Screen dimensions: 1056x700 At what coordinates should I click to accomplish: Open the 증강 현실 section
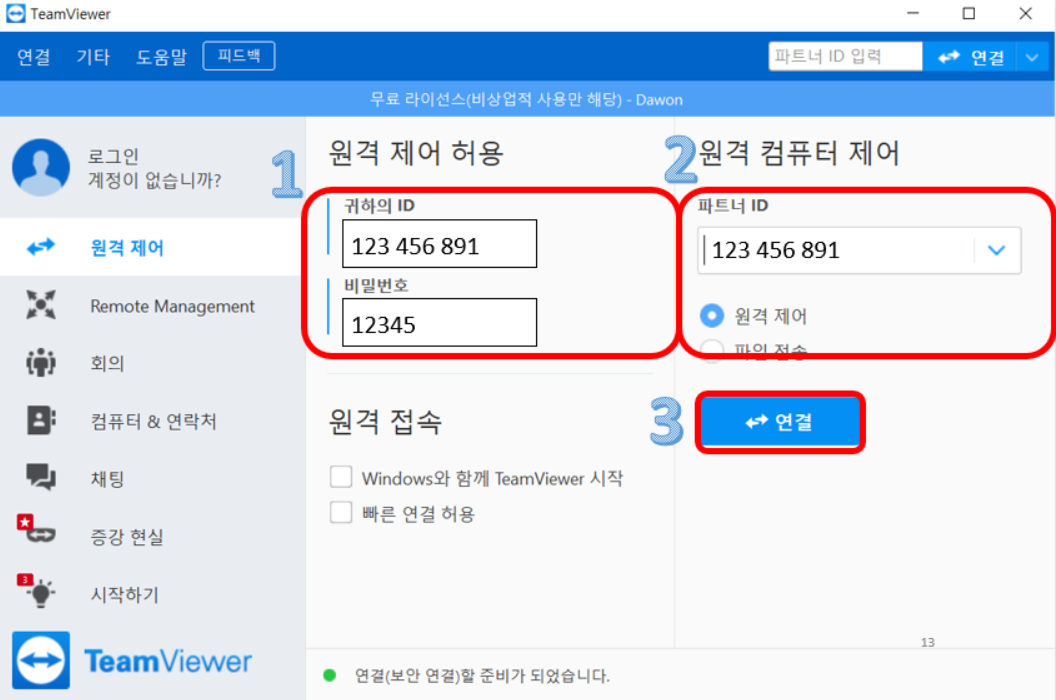[x=152, y=536]
